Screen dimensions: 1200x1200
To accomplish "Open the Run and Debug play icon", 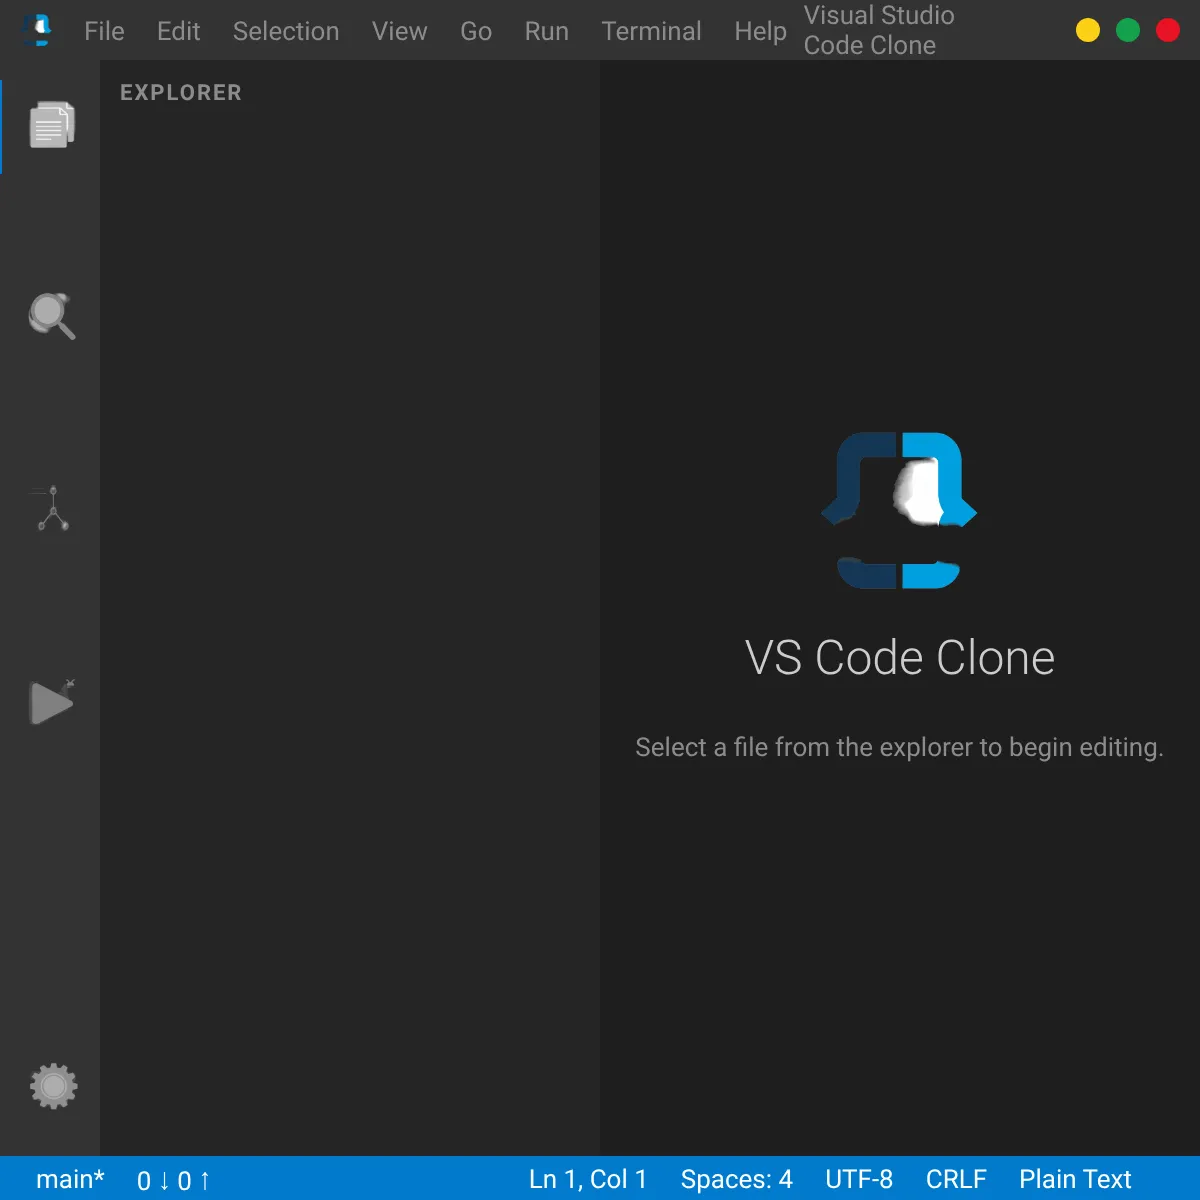I will pos(51,702).
